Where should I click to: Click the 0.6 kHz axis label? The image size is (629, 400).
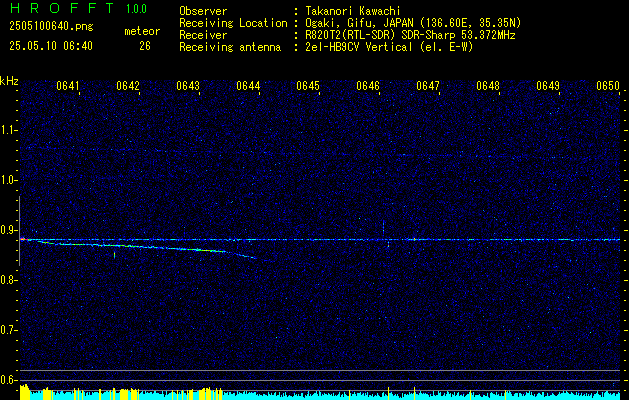pos(9,380)
